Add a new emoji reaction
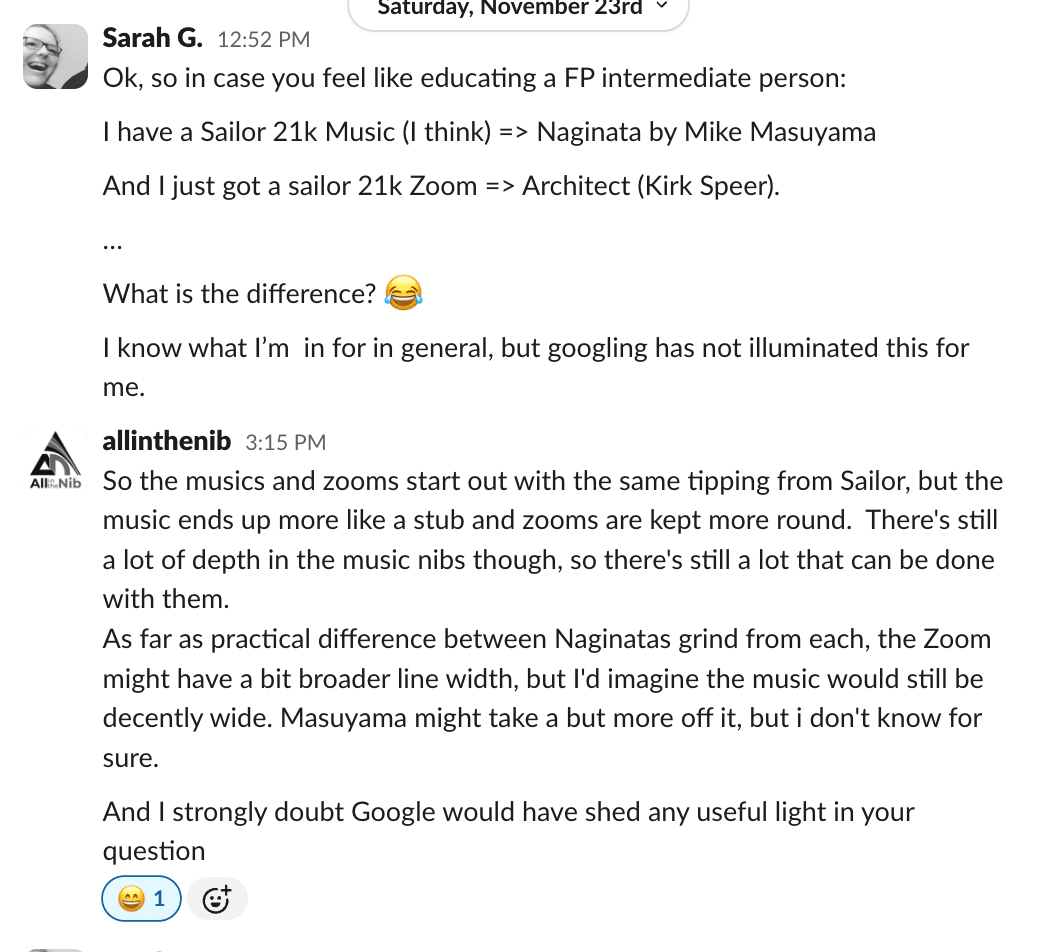Viewport: 1040px width, 952px height. click(217, 899)
